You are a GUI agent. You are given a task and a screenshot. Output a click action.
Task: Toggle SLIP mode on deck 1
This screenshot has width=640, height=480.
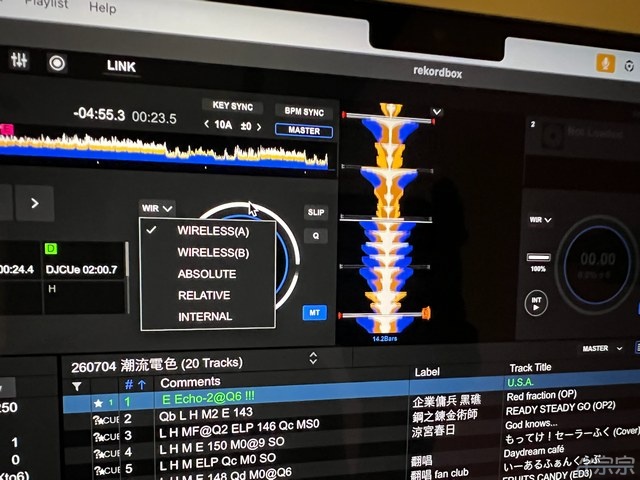(316, 212)
